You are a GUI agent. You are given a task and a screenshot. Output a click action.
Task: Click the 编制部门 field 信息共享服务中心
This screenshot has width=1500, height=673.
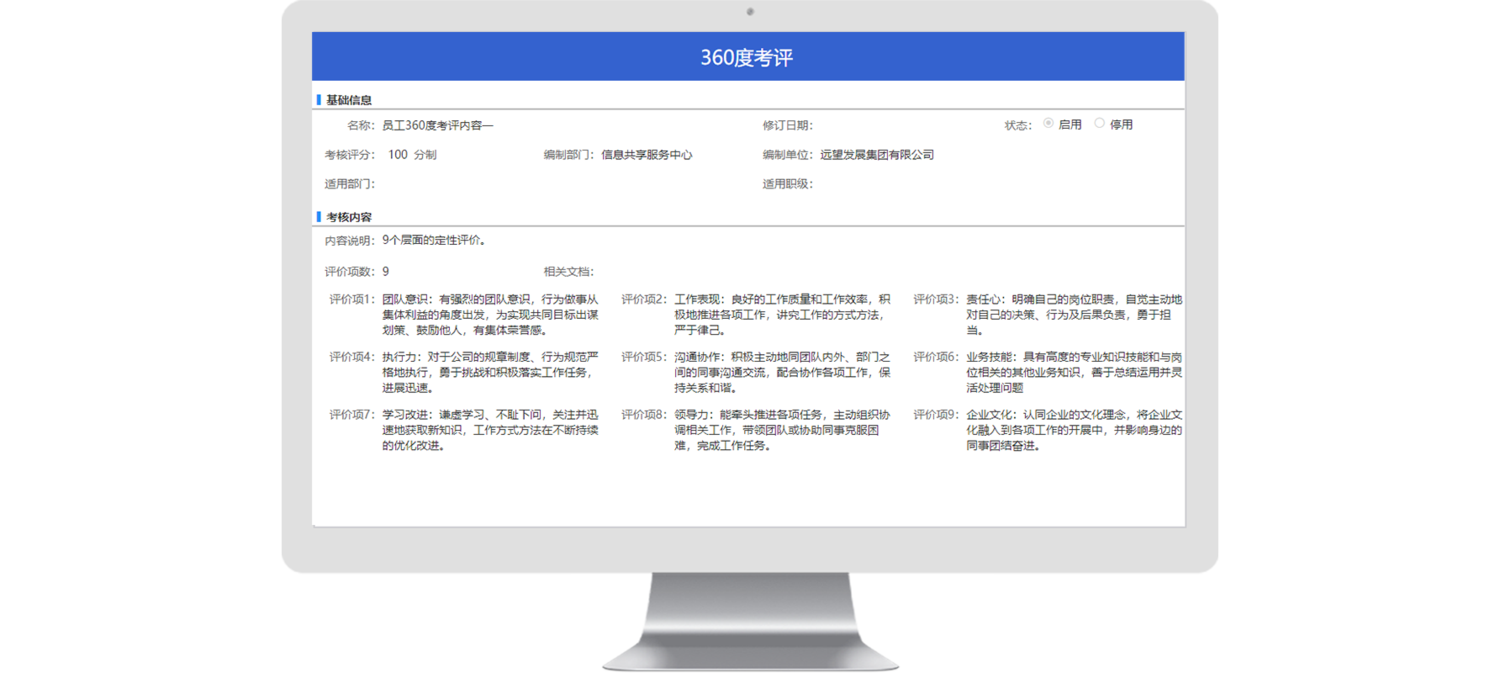pyautogui.click(x=646, y=155)
